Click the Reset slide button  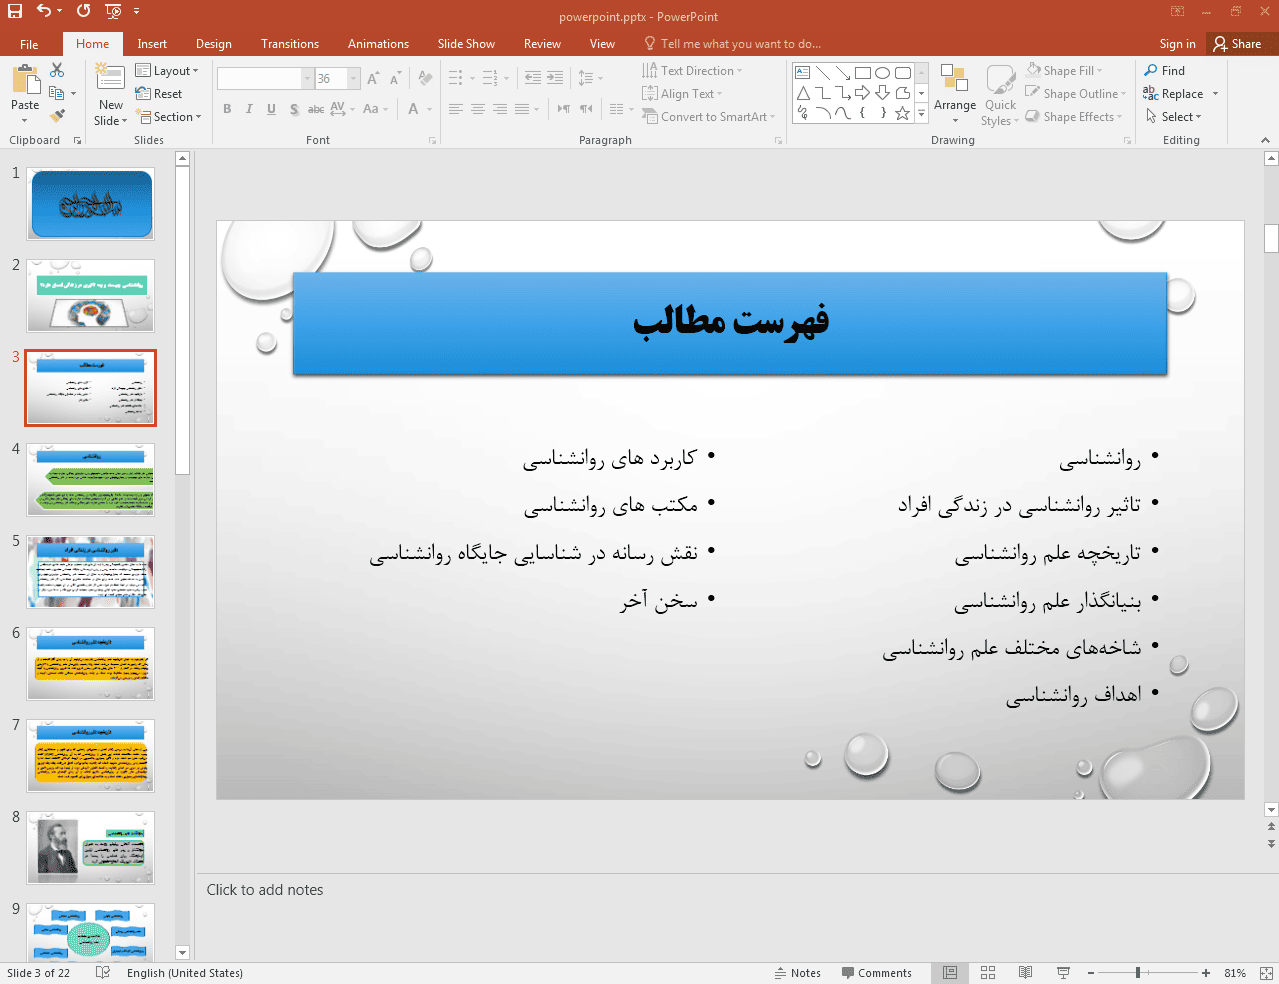pos(159,94)
